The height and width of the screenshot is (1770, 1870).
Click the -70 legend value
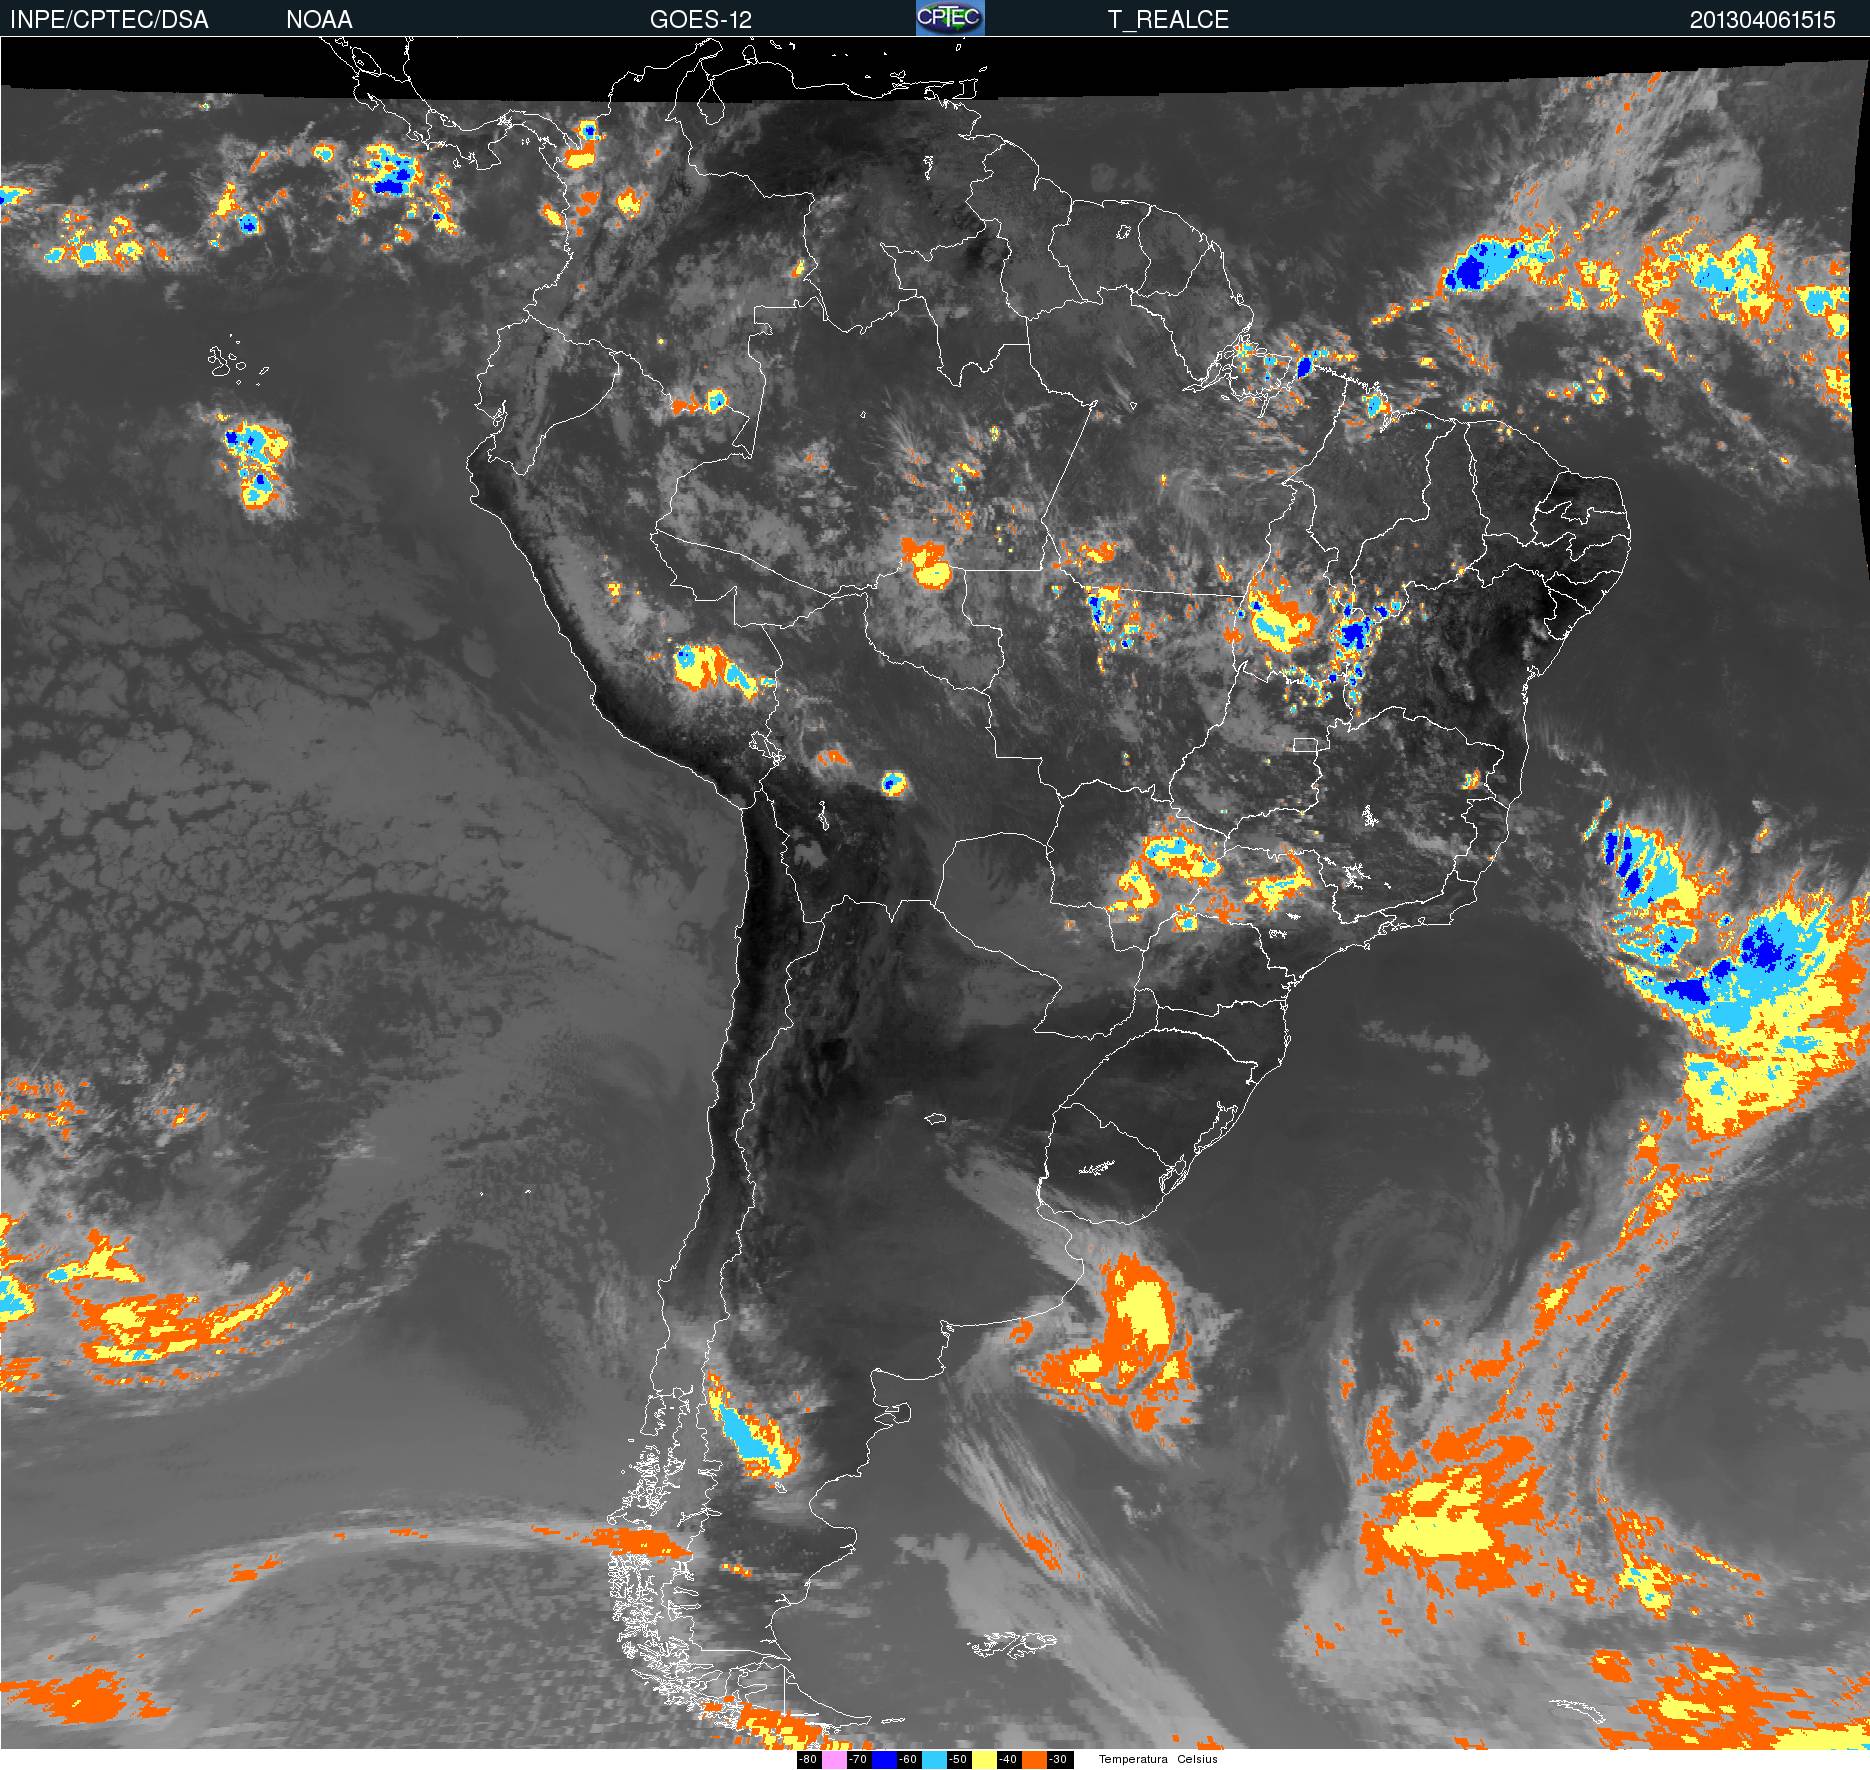tap(859, 1759)
